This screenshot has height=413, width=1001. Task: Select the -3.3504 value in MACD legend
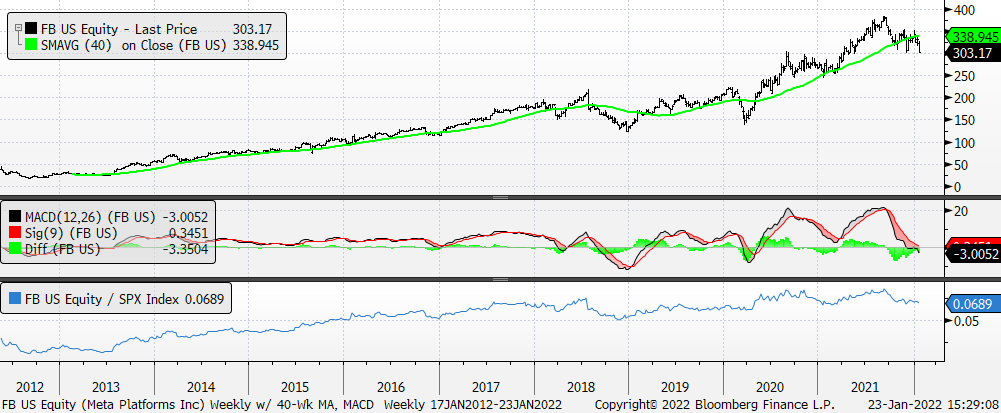point(184,250)
